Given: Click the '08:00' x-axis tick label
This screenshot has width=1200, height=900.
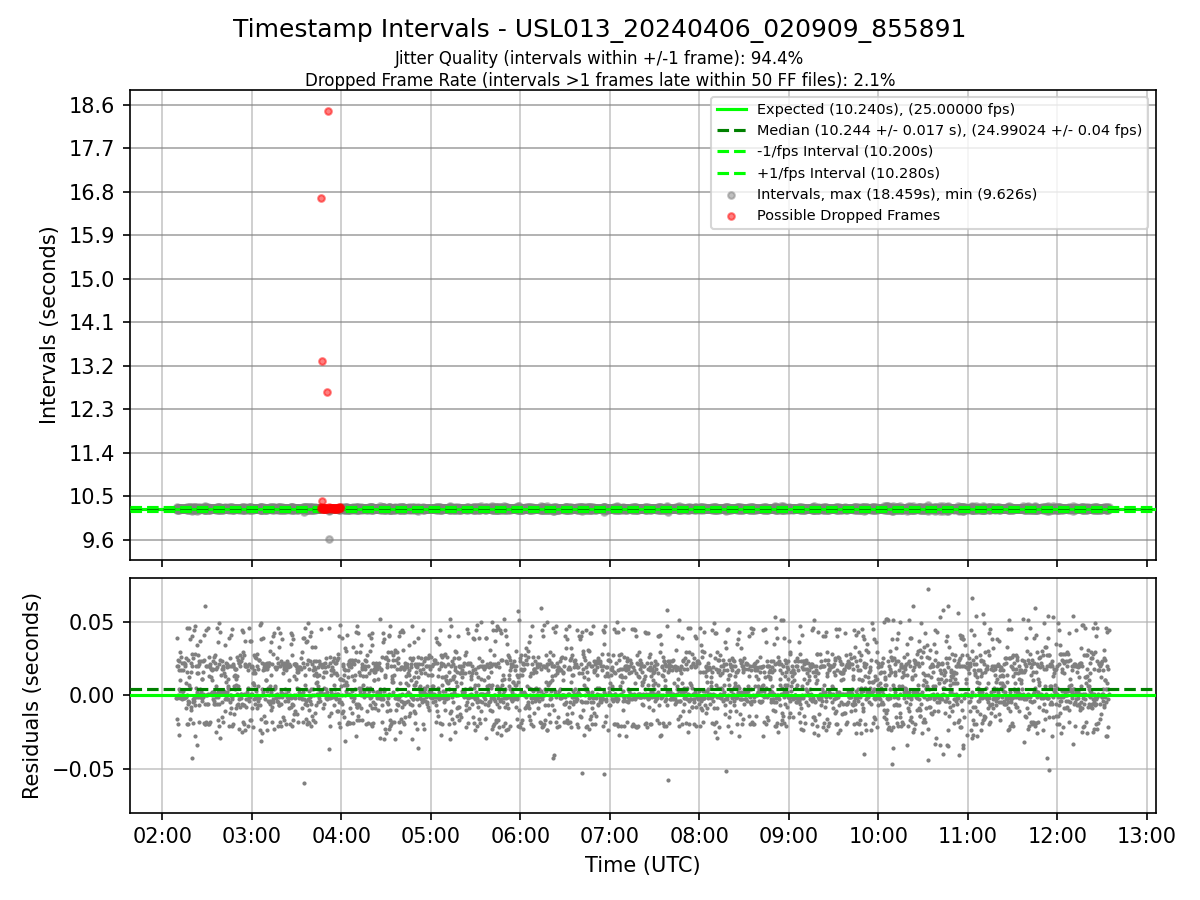Looking at the screenshot, I should pyautogui.click(x=699, y=835).
